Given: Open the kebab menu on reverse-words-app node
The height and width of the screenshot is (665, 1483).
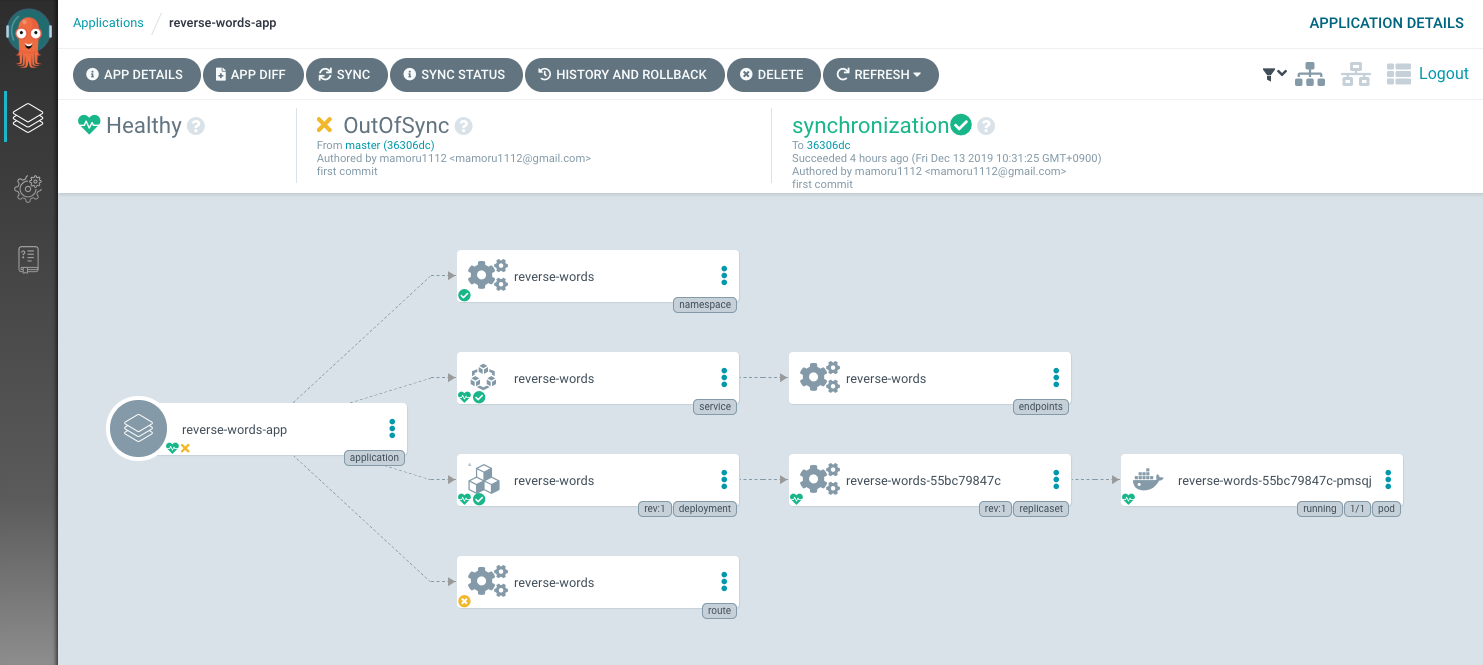Looking at the screenshot, I should click(x=391, y=428).
